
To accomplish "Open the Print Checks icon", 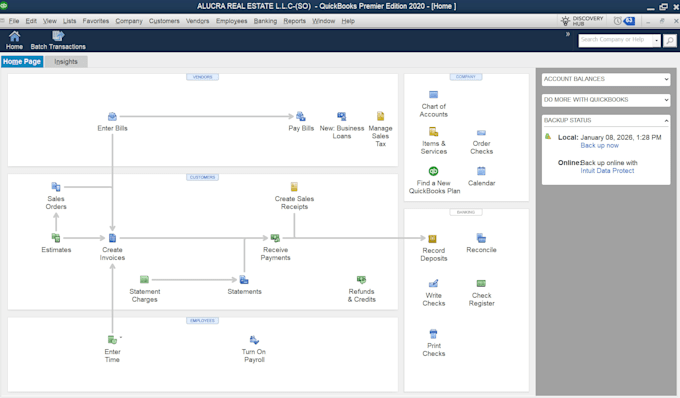I will pos(433,334).
